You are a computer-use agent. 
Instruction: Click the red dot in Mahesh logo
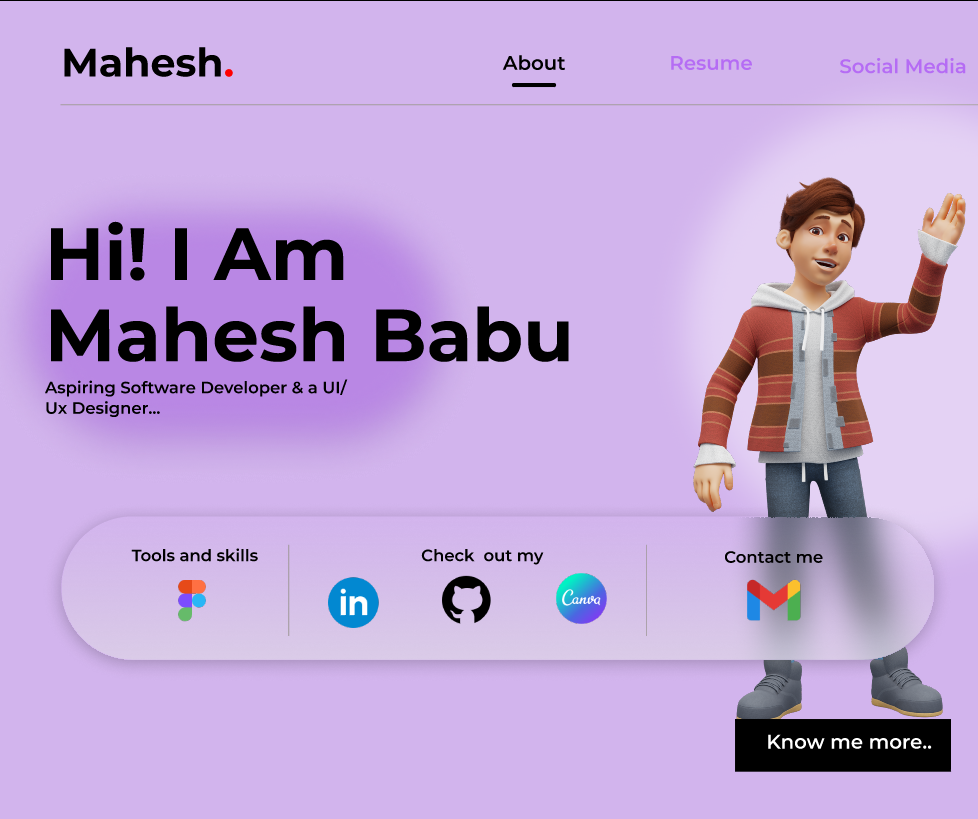pos(229,73)
